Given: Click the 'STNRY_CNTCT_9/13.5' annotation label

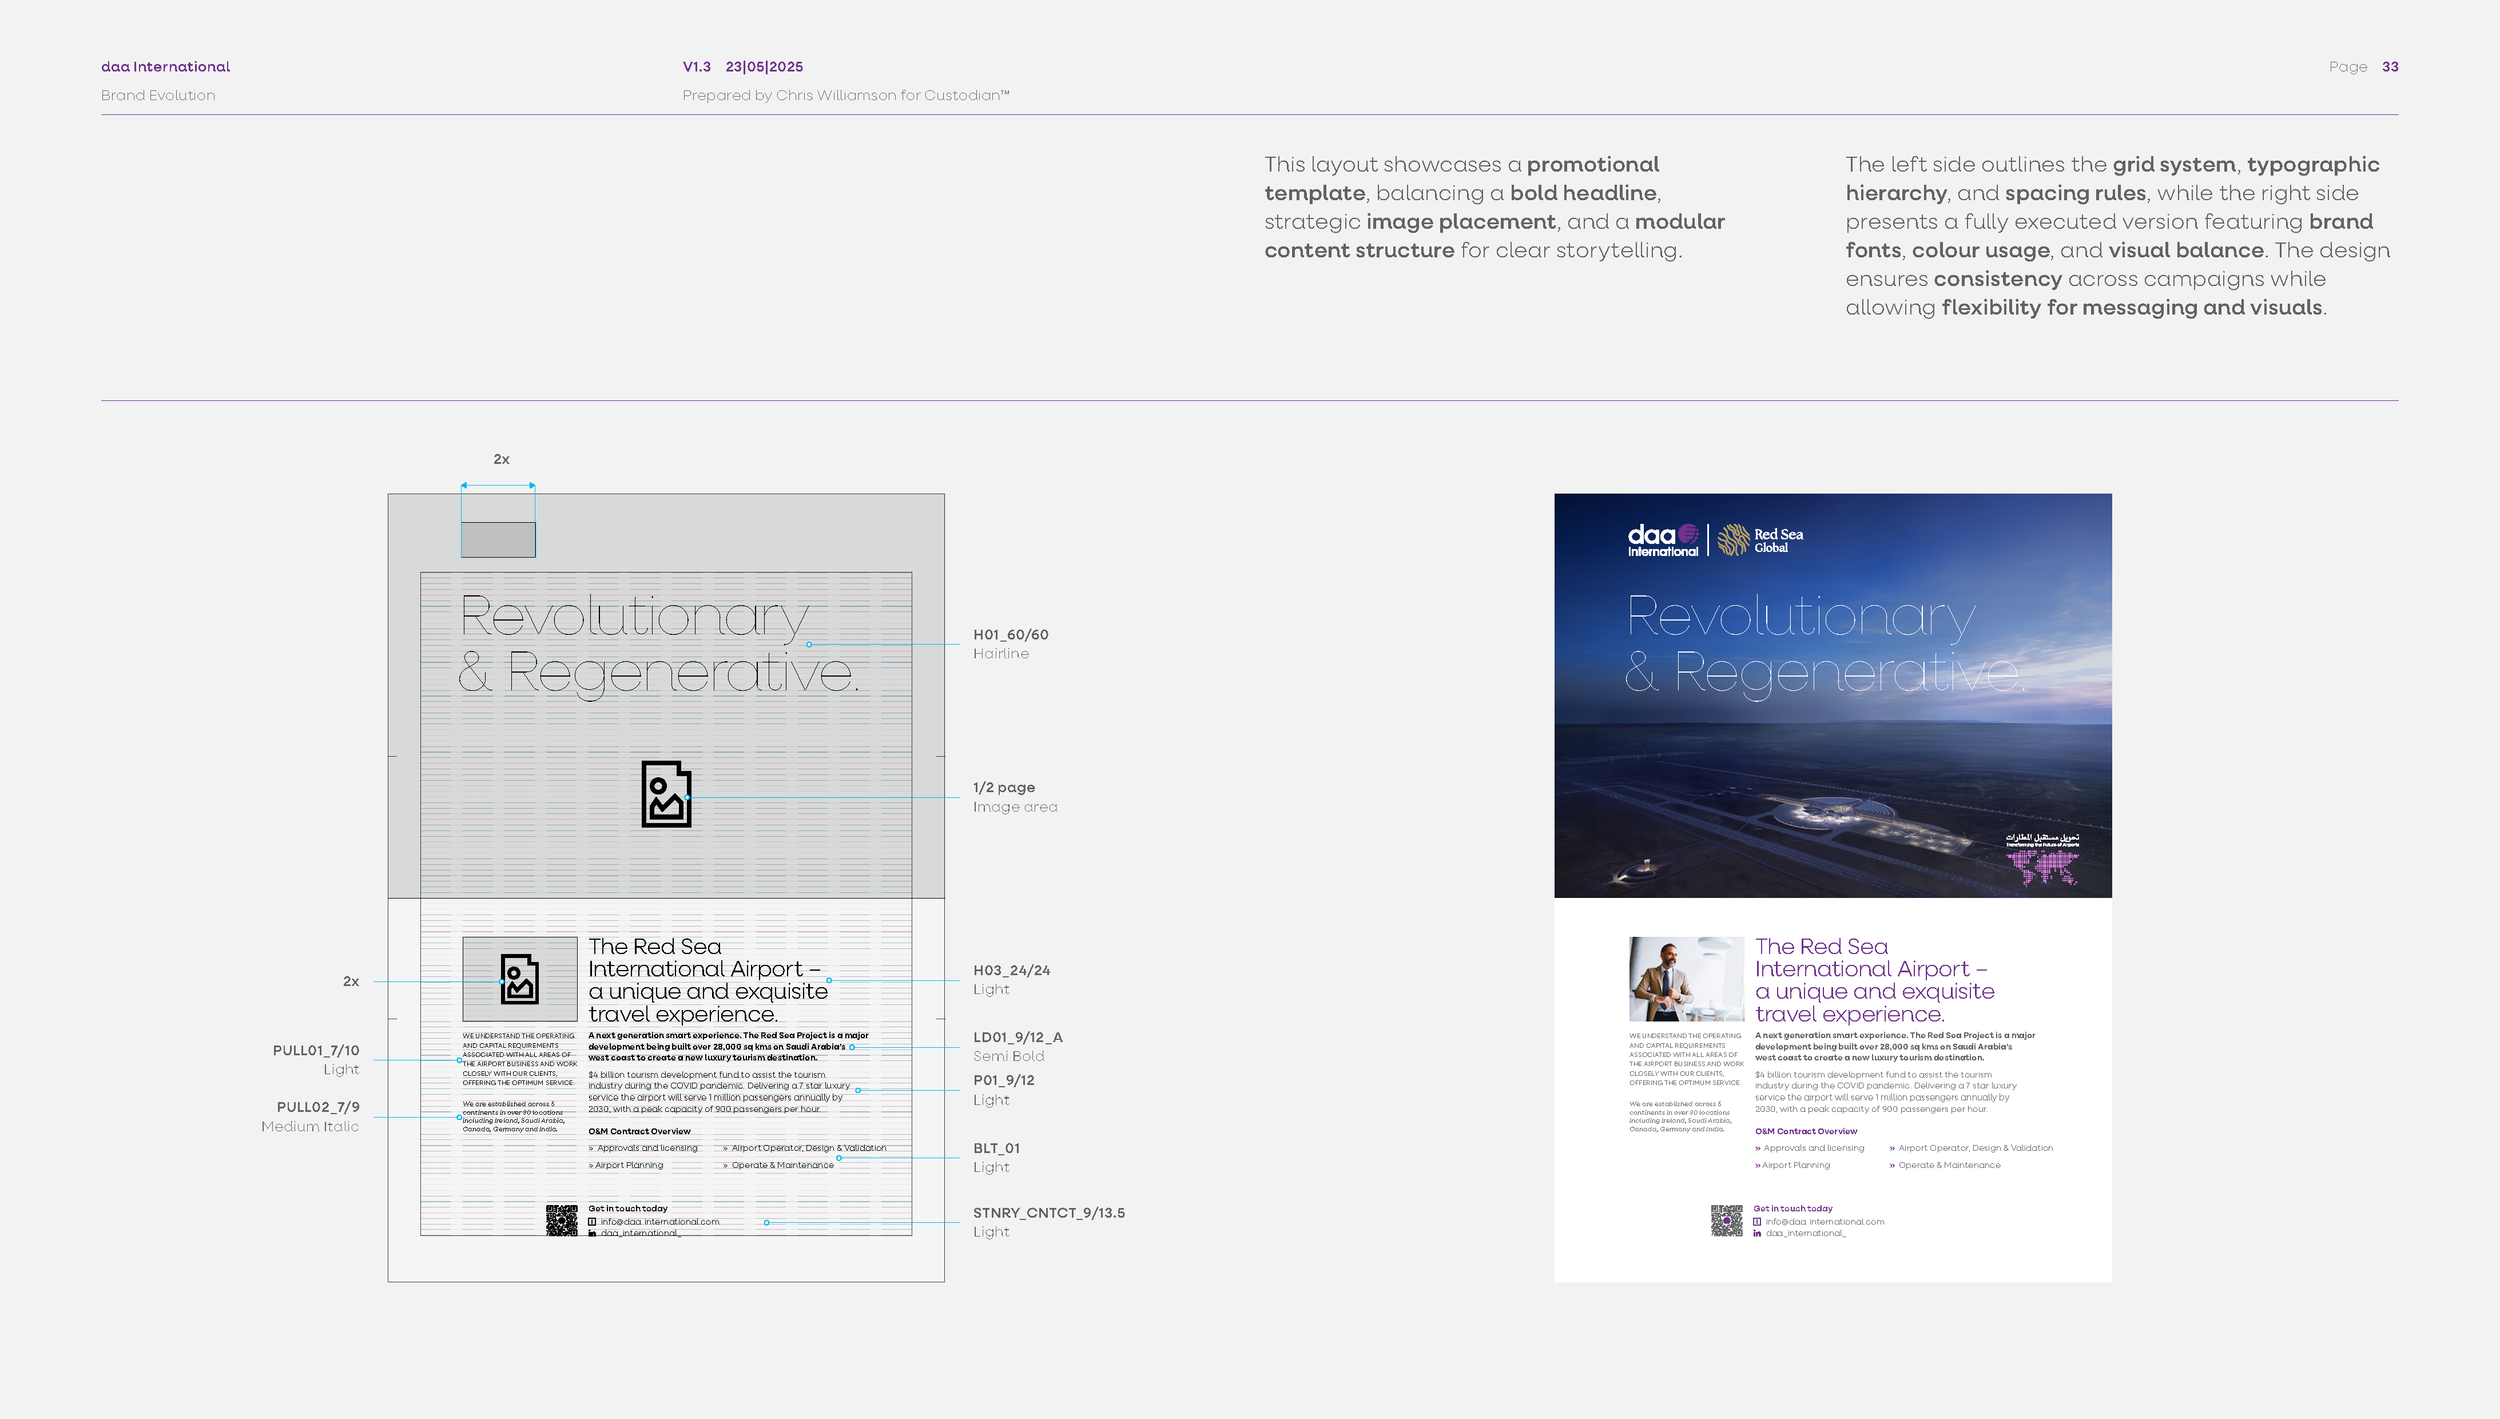Looking at the screenshot, I should (1049, 1213).
